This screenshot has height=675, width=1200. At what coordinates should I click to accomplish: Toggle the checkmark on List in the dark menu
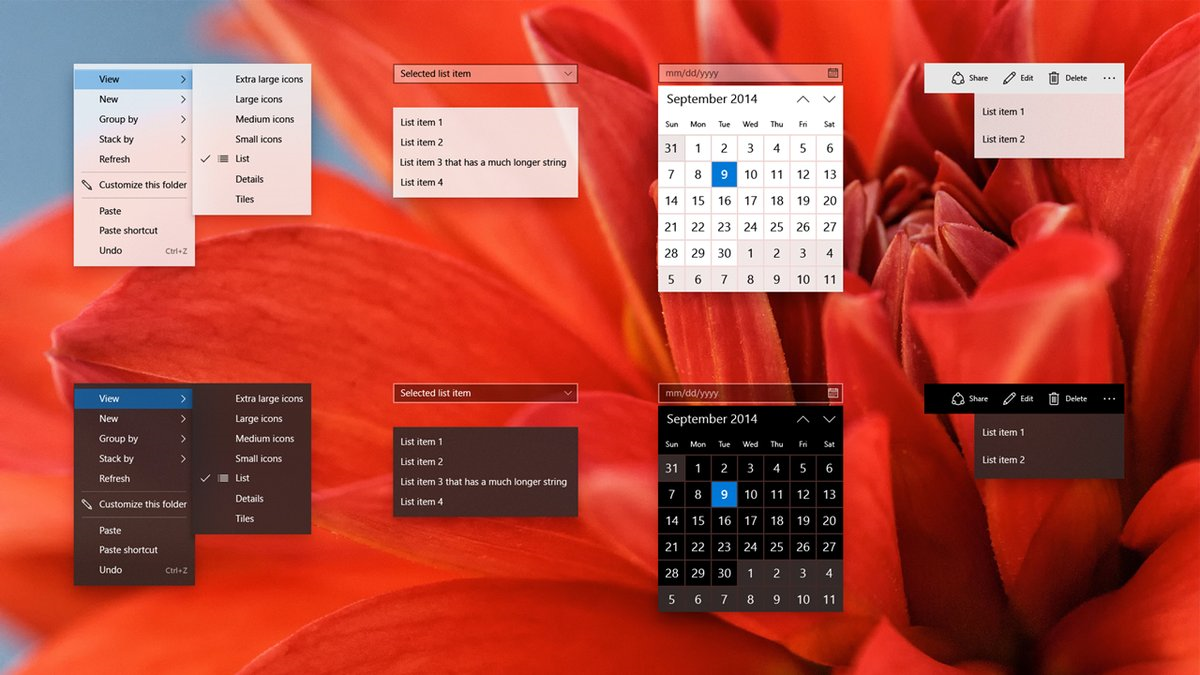click(207, 478)
